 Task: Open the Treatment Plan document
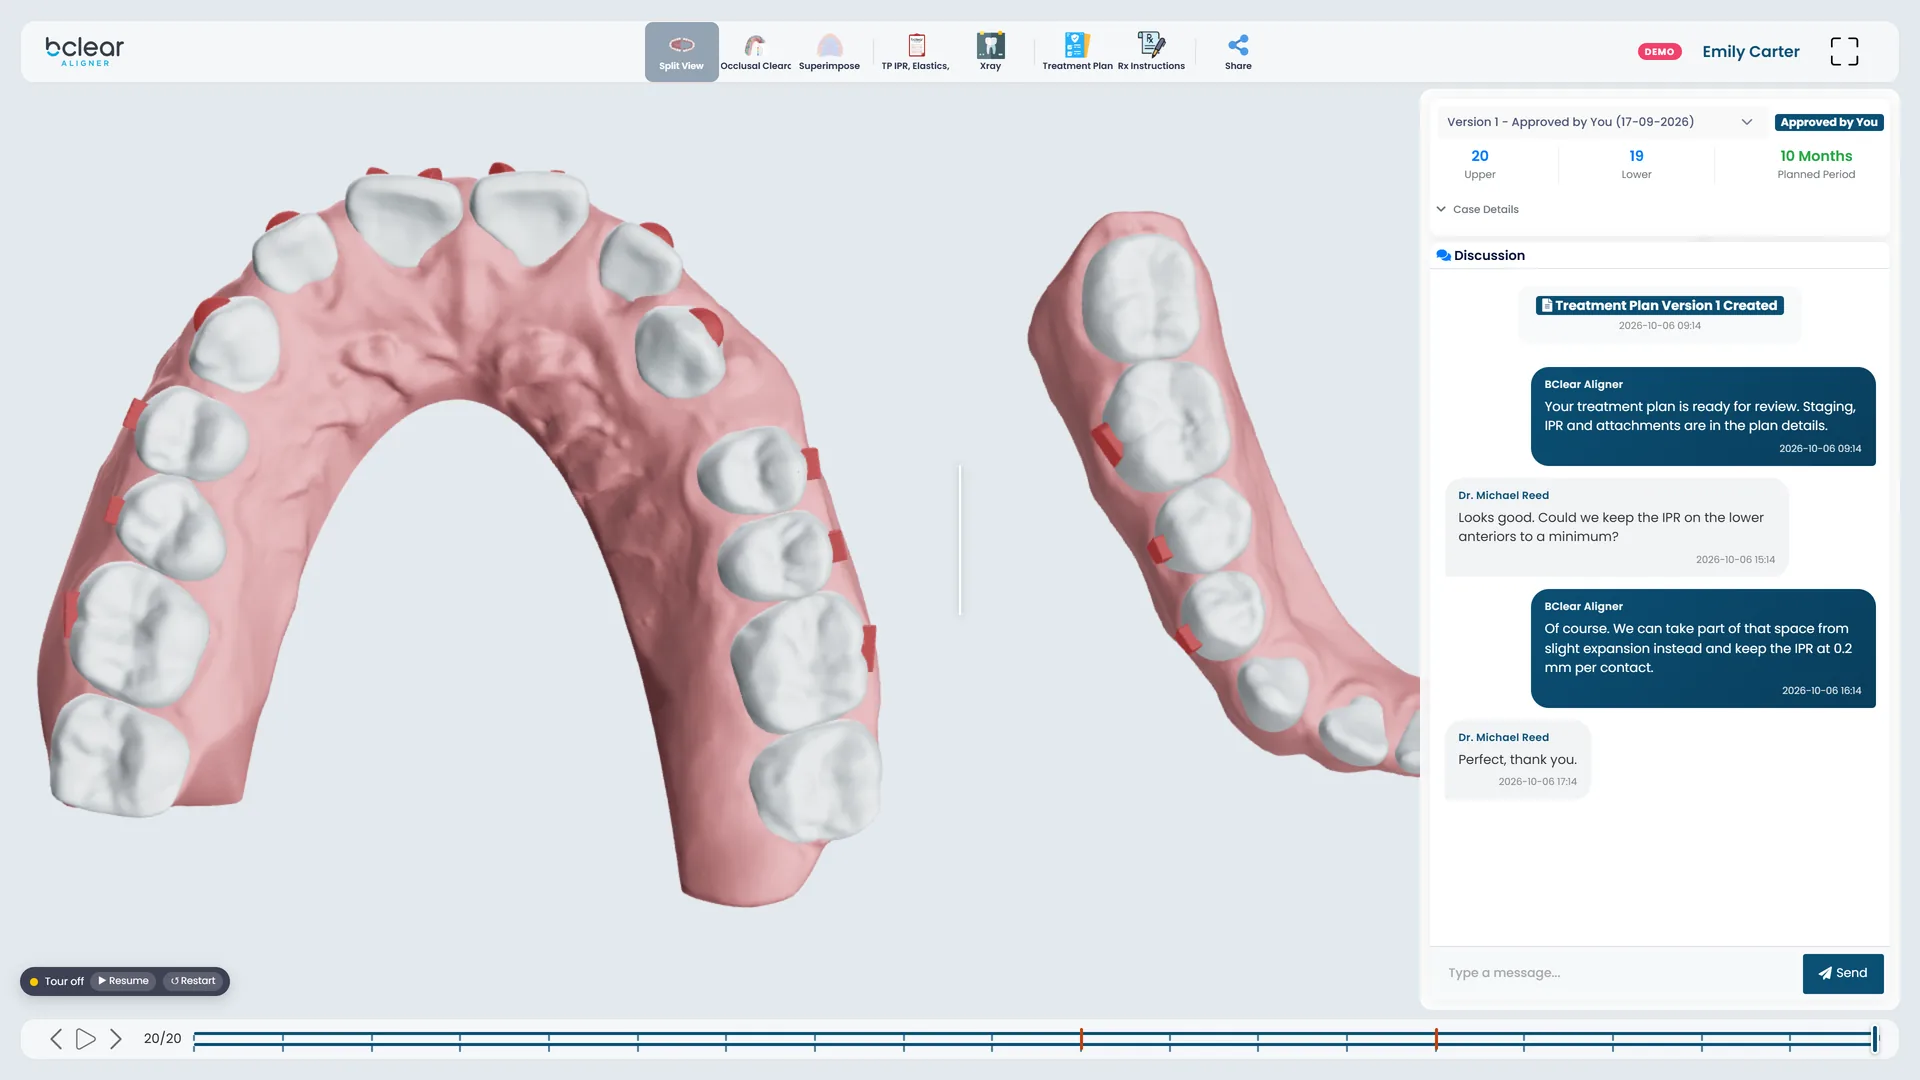point(1077,52)
